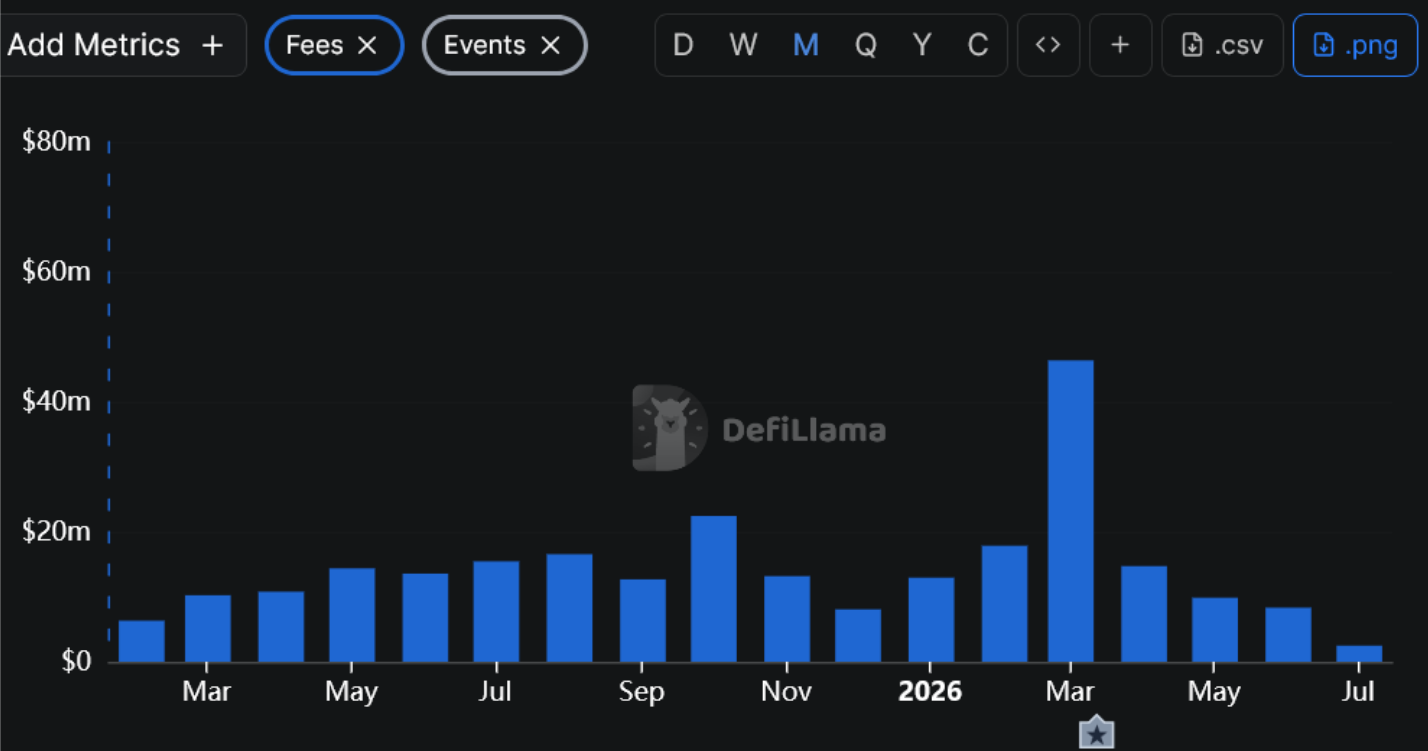Click the tallest bar for March 2026
This screenshot has height=751, width=1428.
1070,511
